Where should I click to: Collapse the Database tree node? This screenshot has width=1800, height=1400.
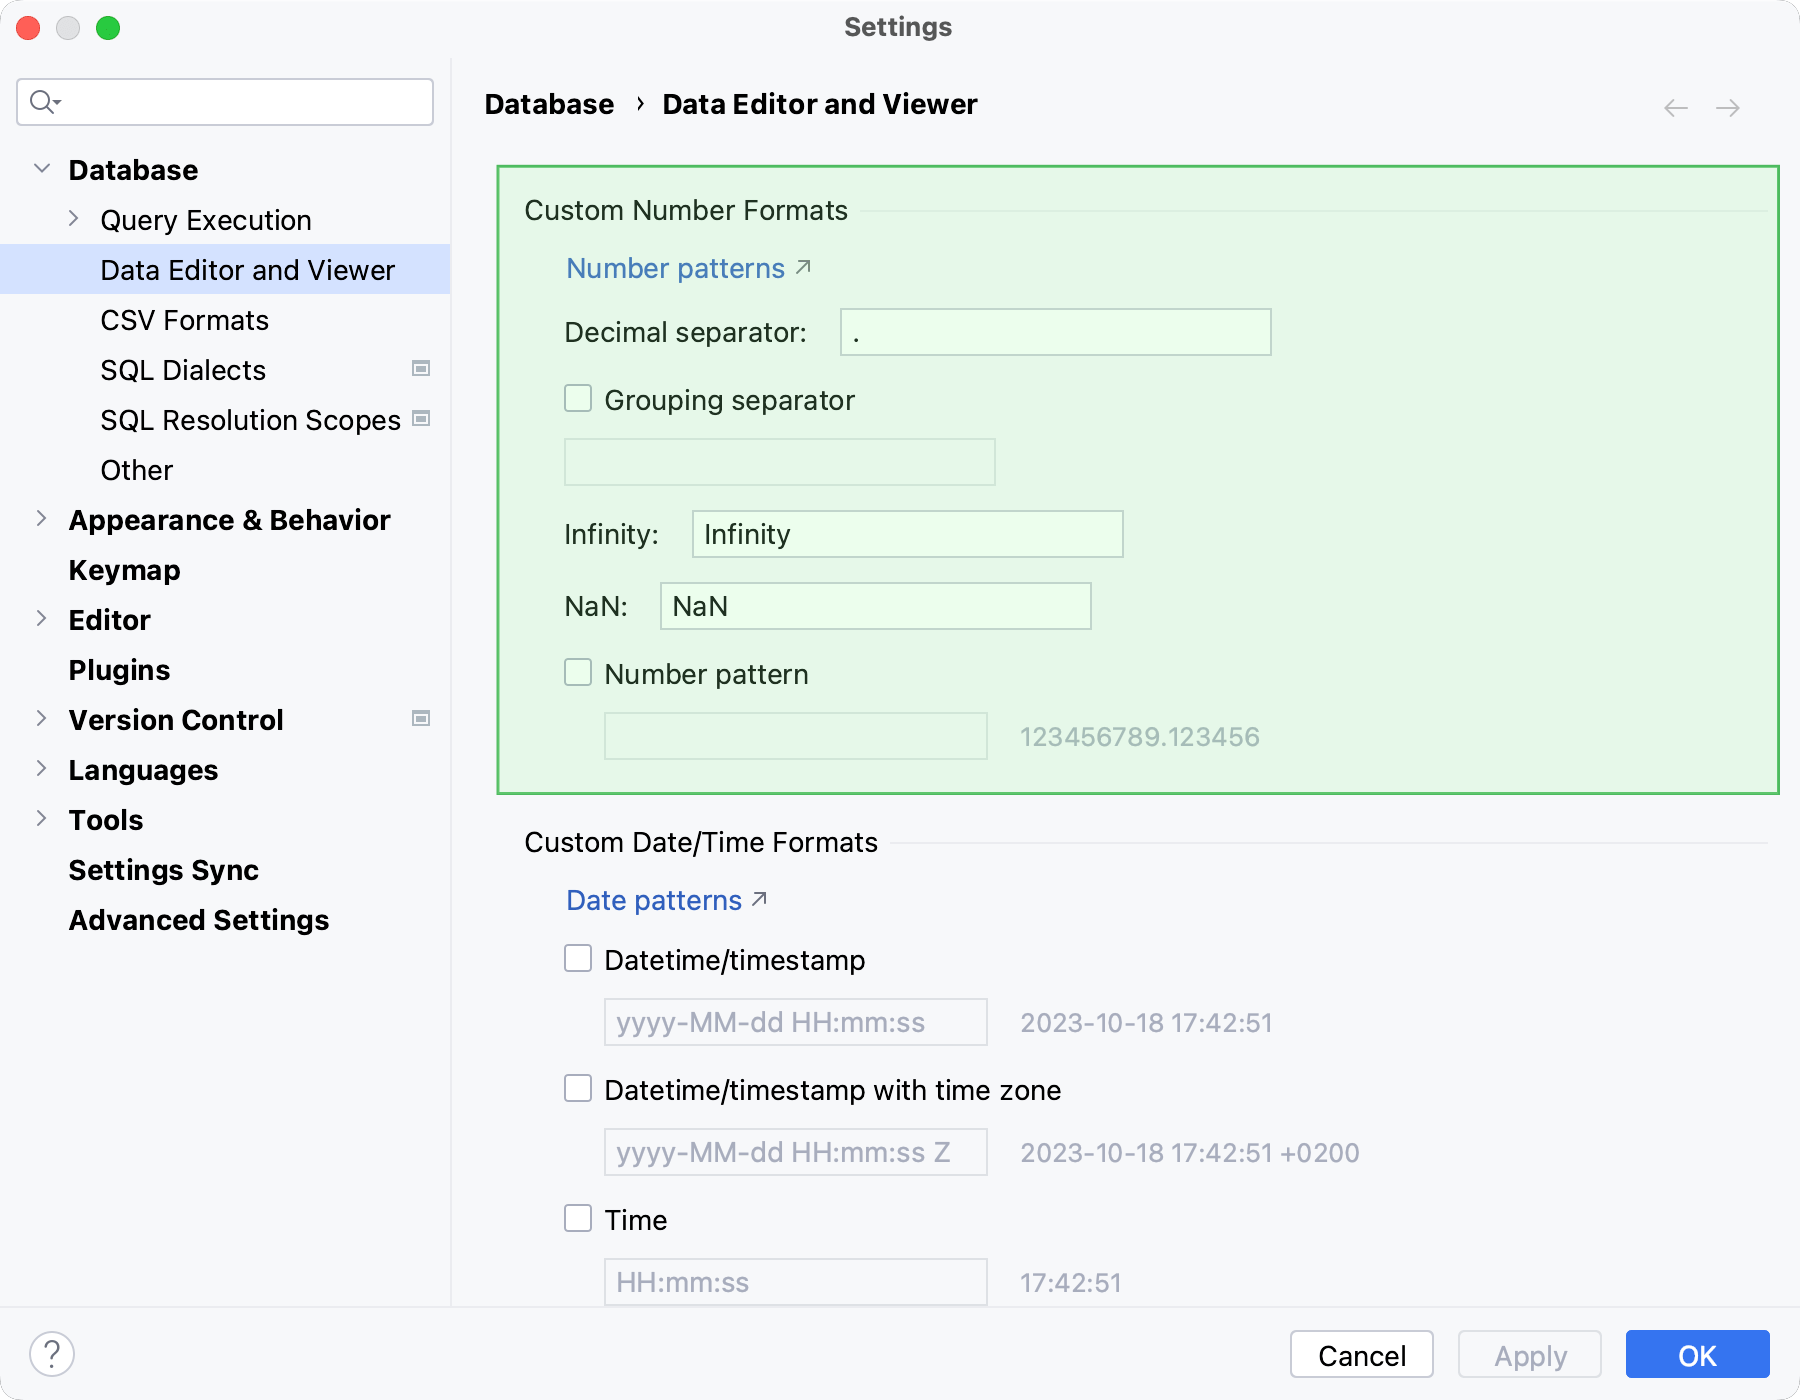(42, 169)
